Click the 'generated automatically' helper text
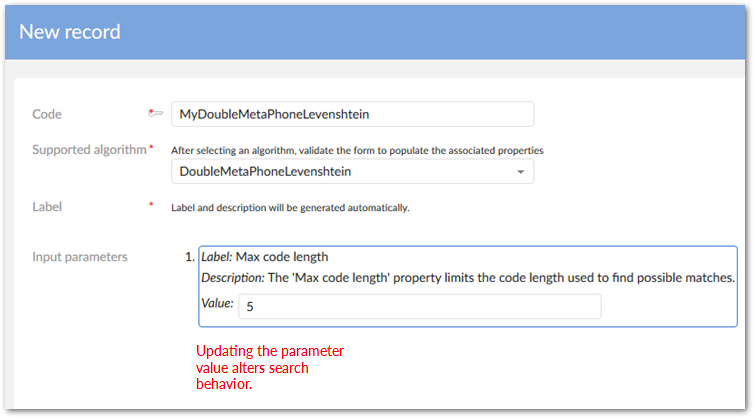The height and width of the screenshot is (418, 754). (x=290, y=208)
